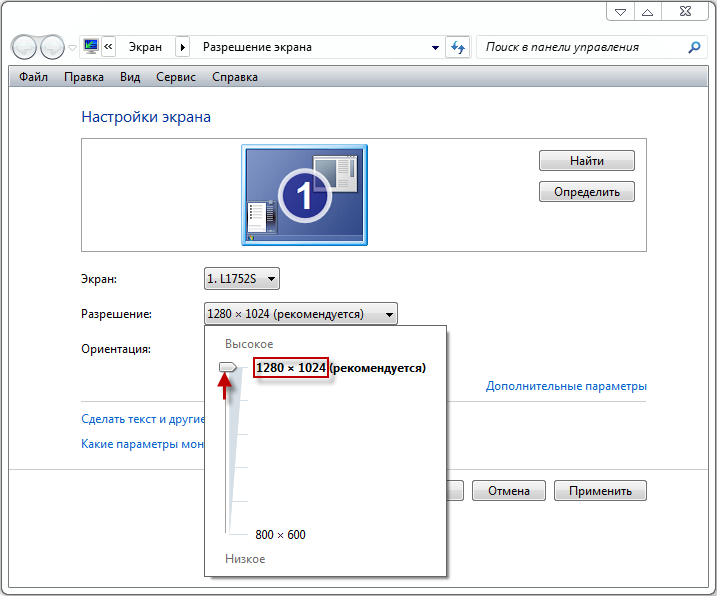The height and width of the screenshot is (596, 717).
Task: Click the double chevron breadcrumb button
Action: [108, 47]
